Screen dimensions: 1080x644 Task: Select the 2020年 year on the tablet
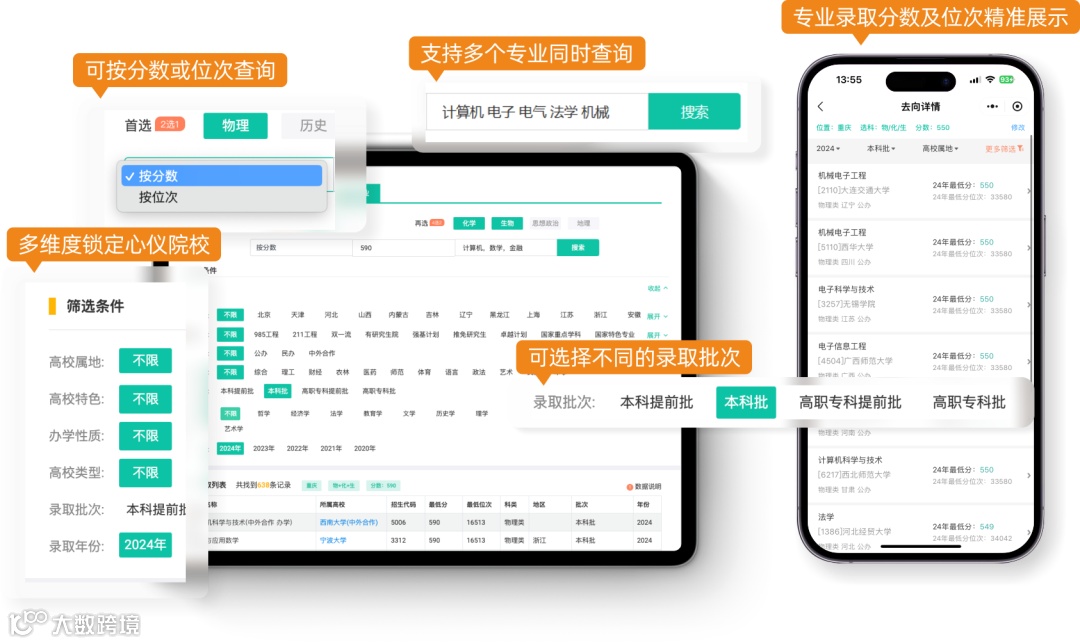click(365, 448)
